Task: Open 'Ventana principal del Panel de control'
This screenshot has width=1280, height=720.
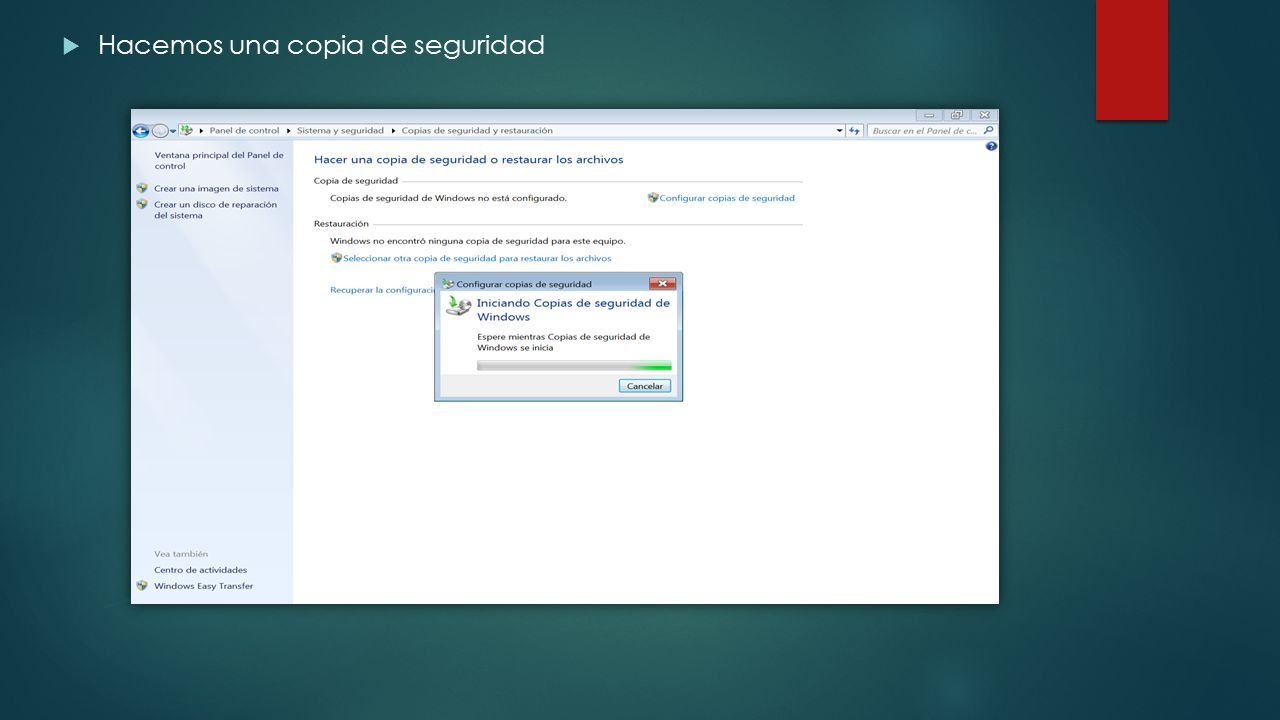Action: click(x=219, y=160)
